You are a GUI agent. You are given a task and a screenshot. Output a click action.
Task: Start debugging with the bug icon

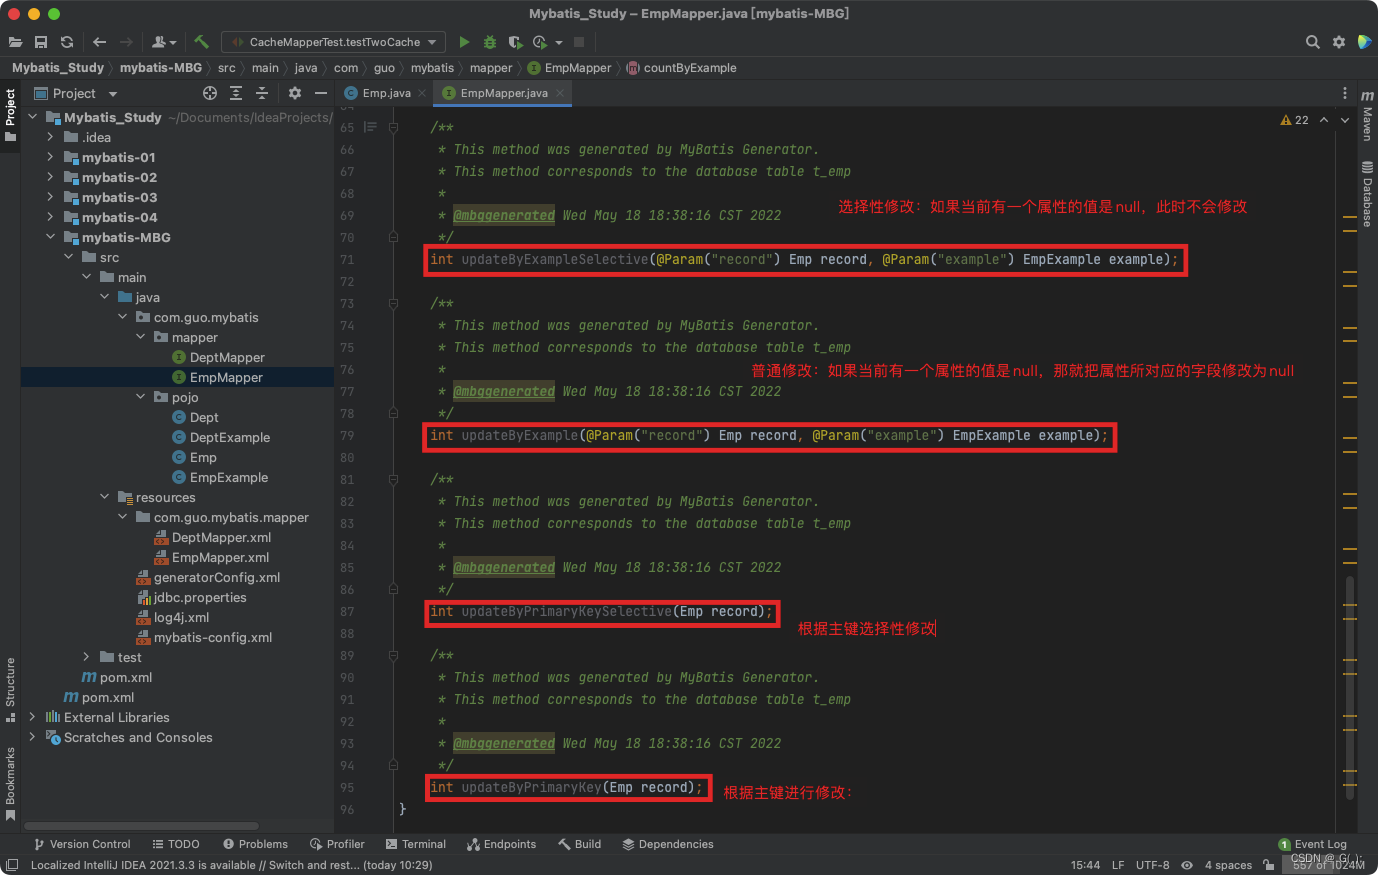pyautogui.click(x=490, y=42)
